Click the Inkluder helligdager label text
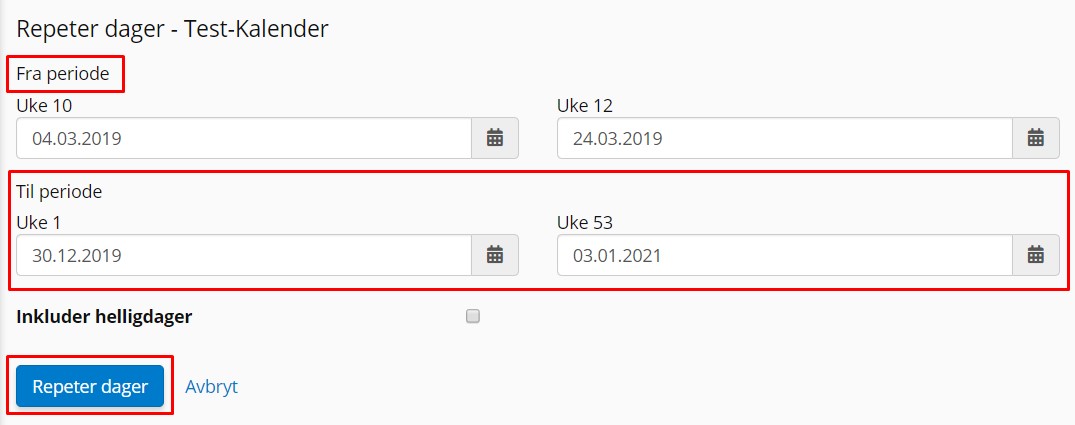This screenshot has width=1075, height=425. pyautogui.click(x=104, y=317)
